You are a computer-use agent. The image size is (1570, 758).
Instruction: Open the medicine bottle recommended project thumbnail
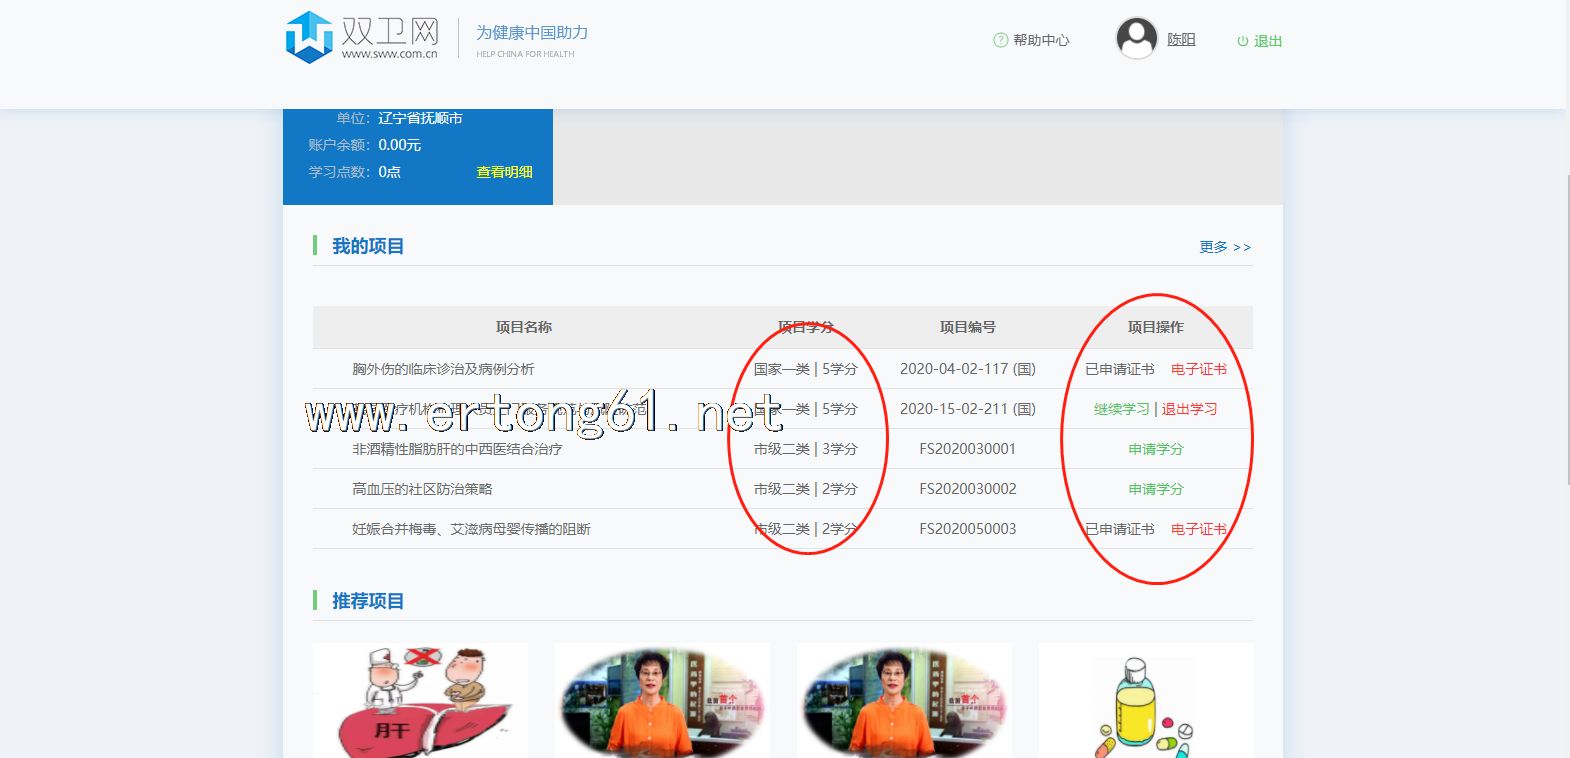[1145, 700]
